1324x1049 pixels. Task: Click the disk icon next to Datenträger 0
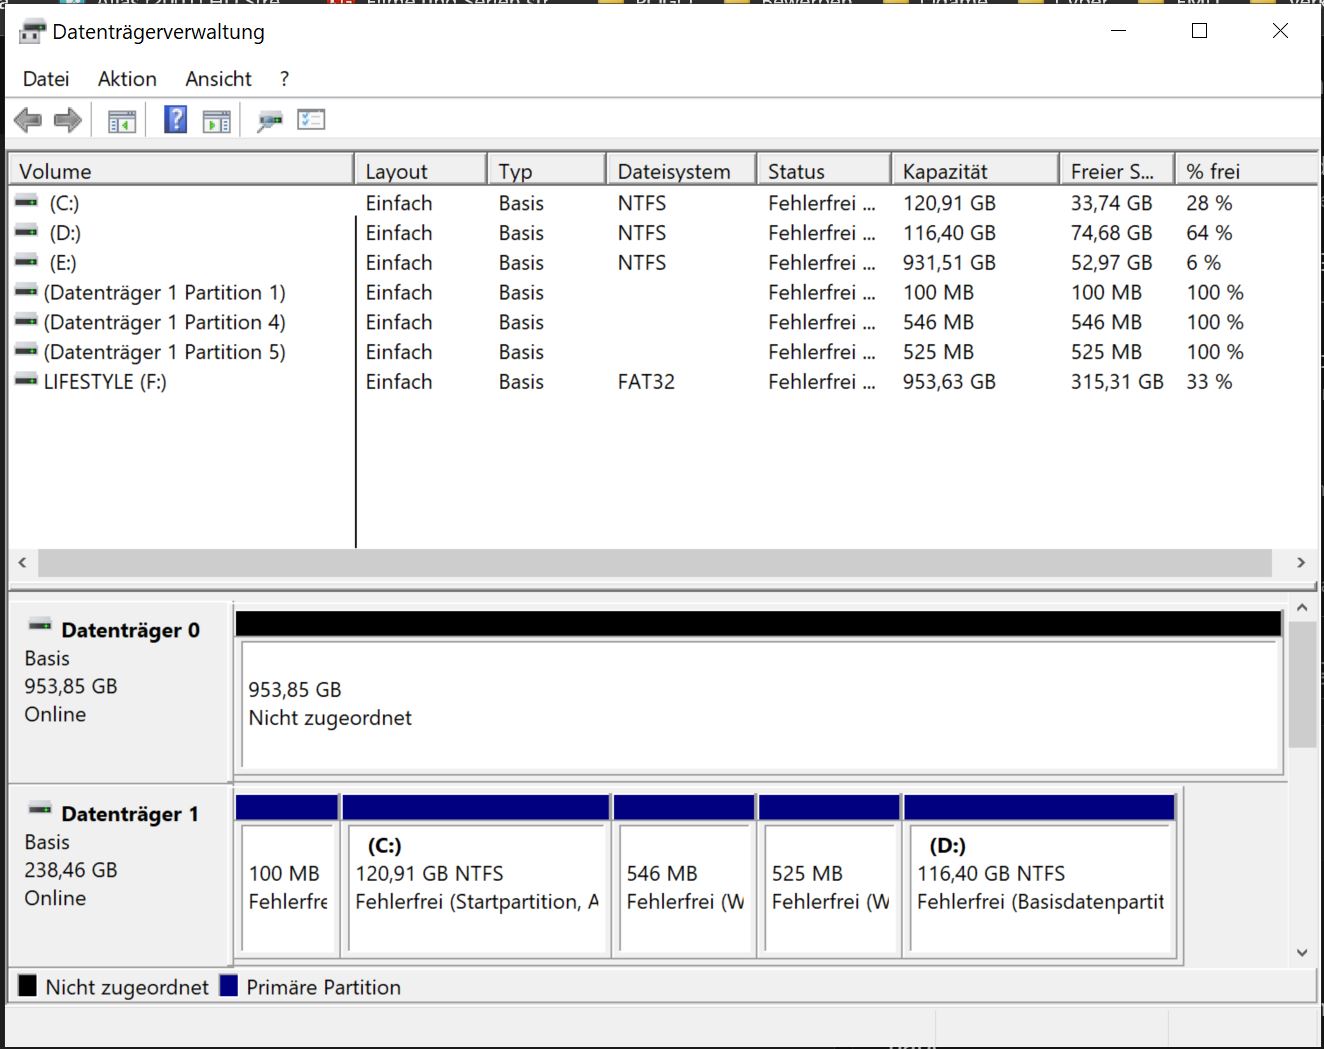[x=40, y=627]
